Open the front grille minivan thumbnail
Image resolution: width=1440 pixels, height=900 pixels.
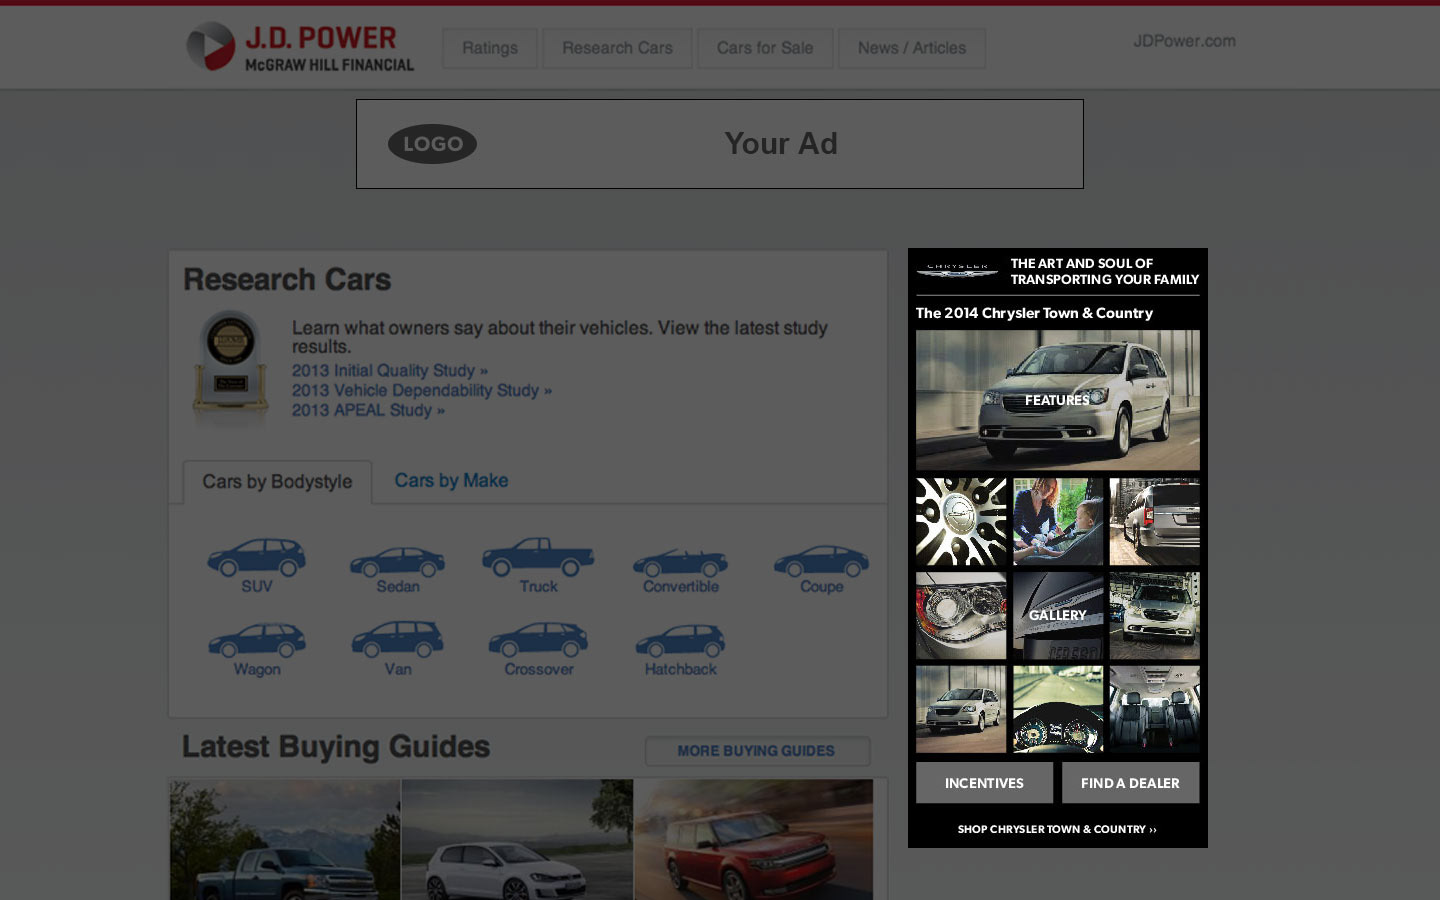(1154, 615)
